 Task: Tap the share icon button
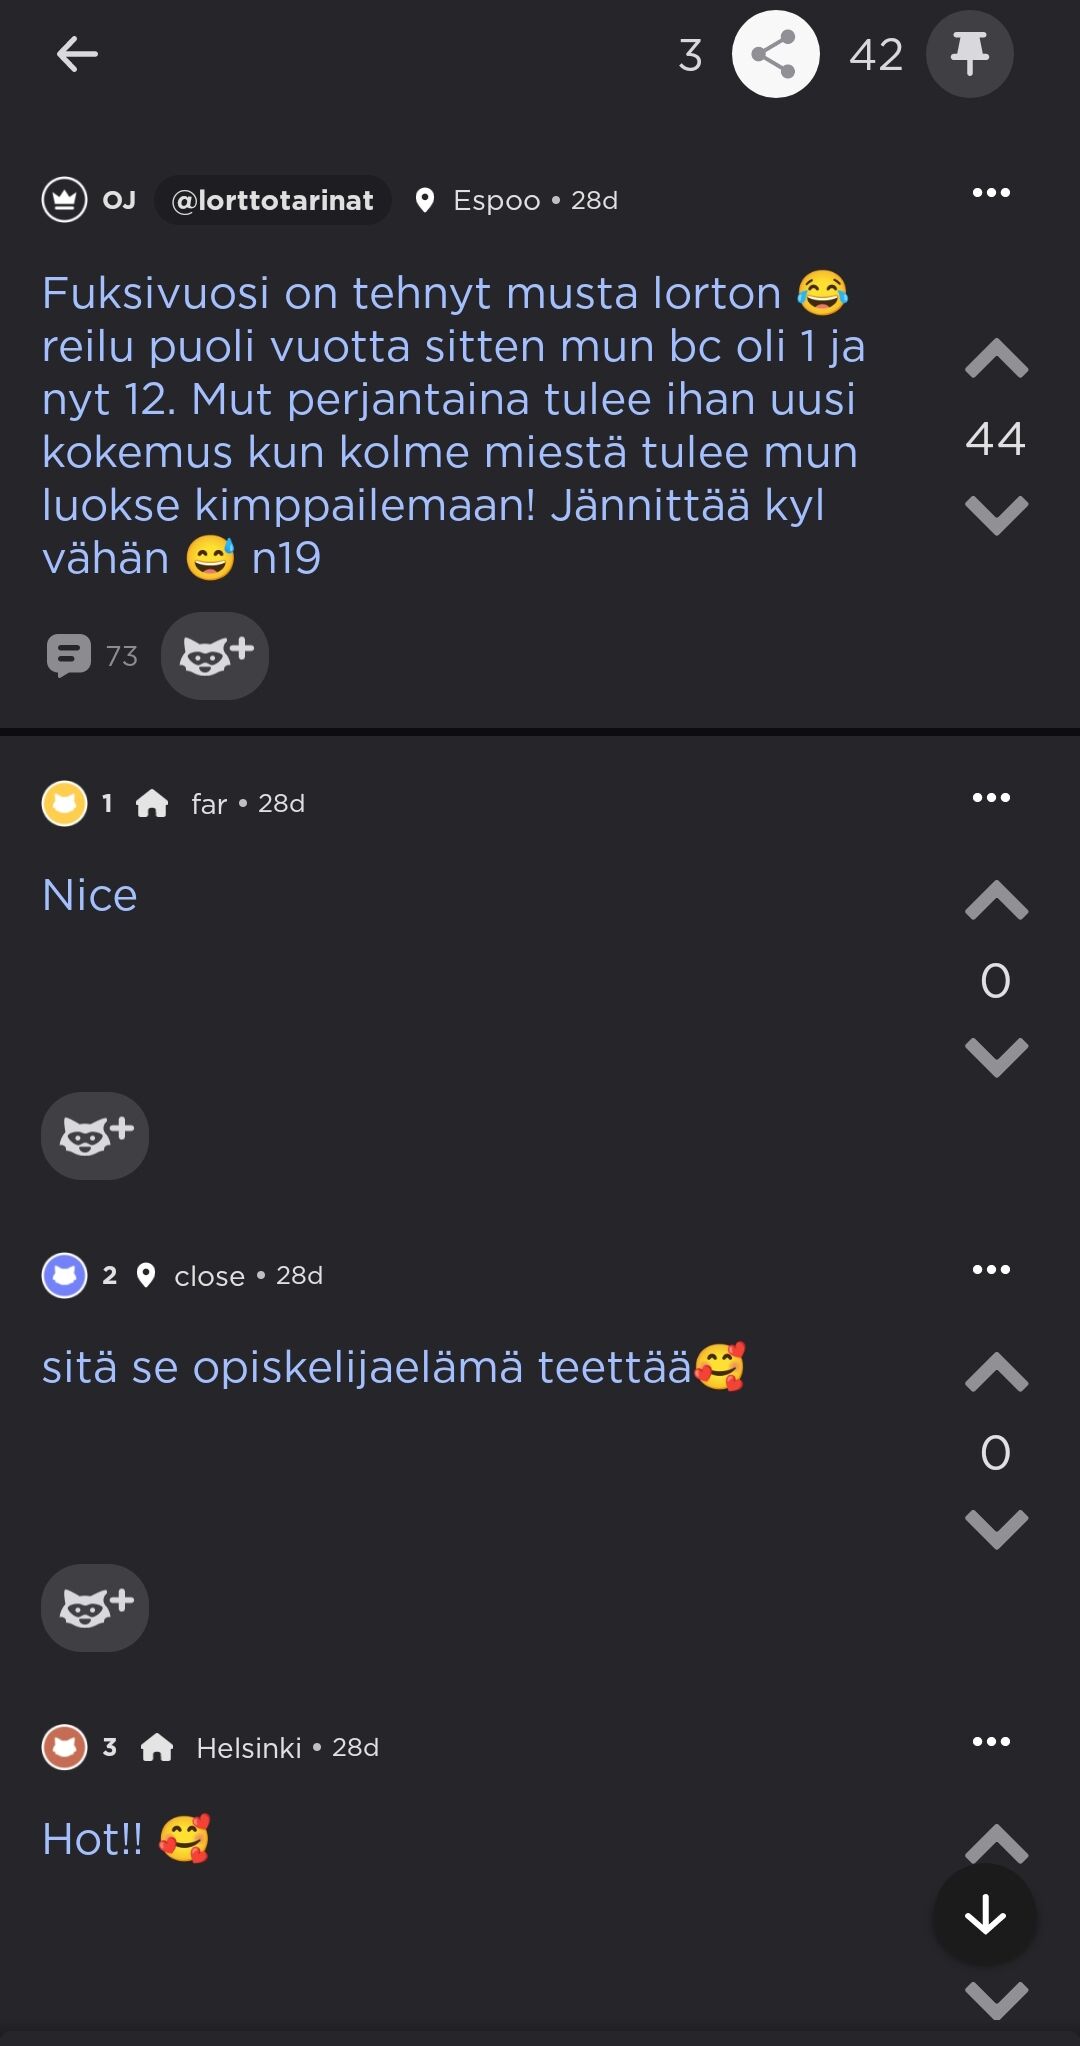pyautogui.click(x=775, y=54)
